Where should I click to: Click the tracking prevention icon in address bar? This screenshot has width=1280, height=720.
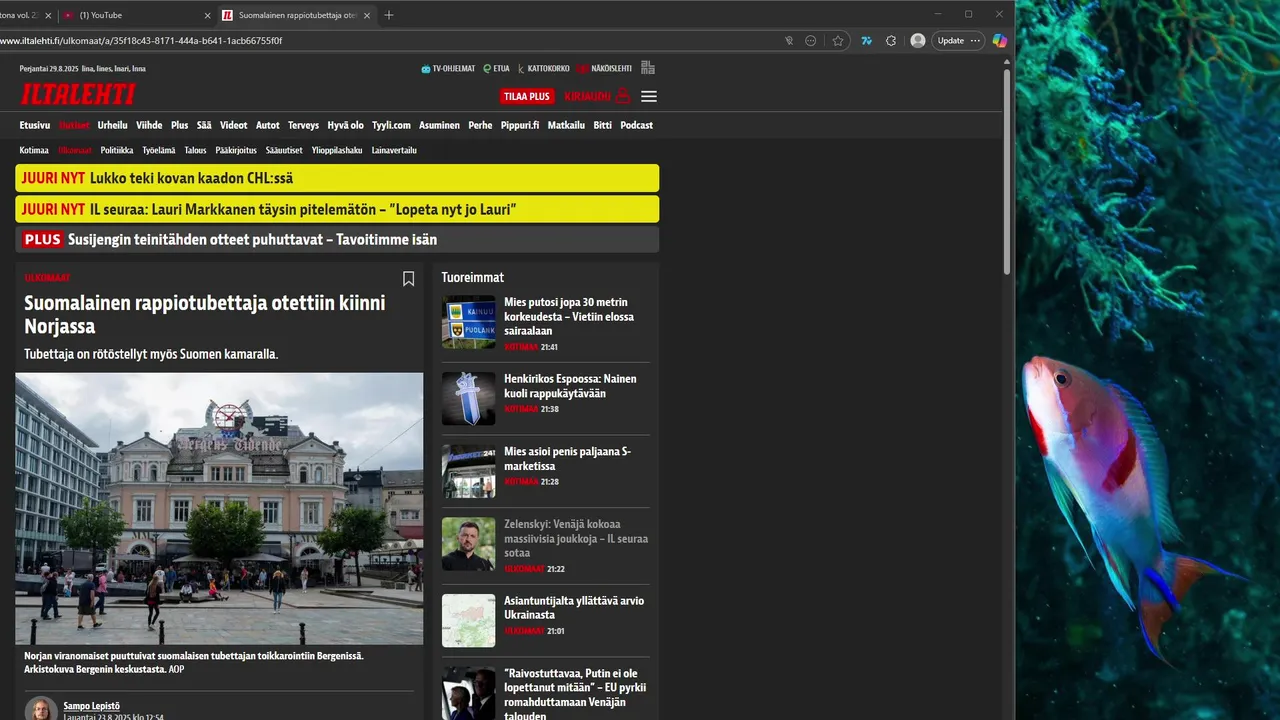point(789,41)
